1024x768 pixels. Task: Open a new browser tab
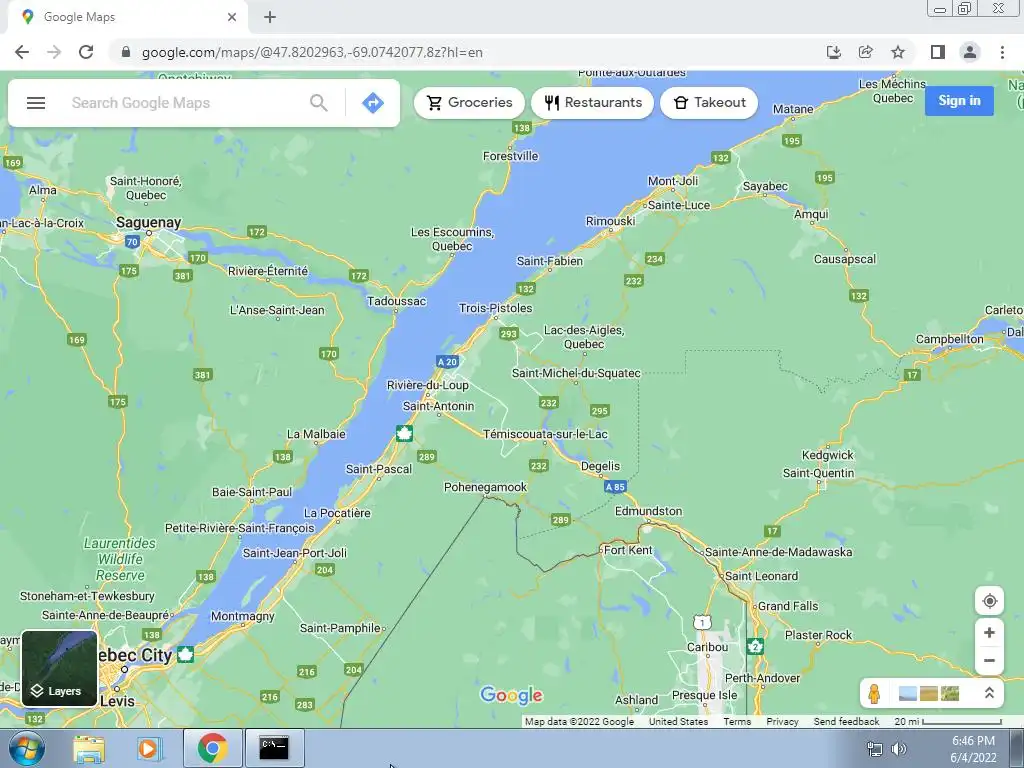pos(270,17)
